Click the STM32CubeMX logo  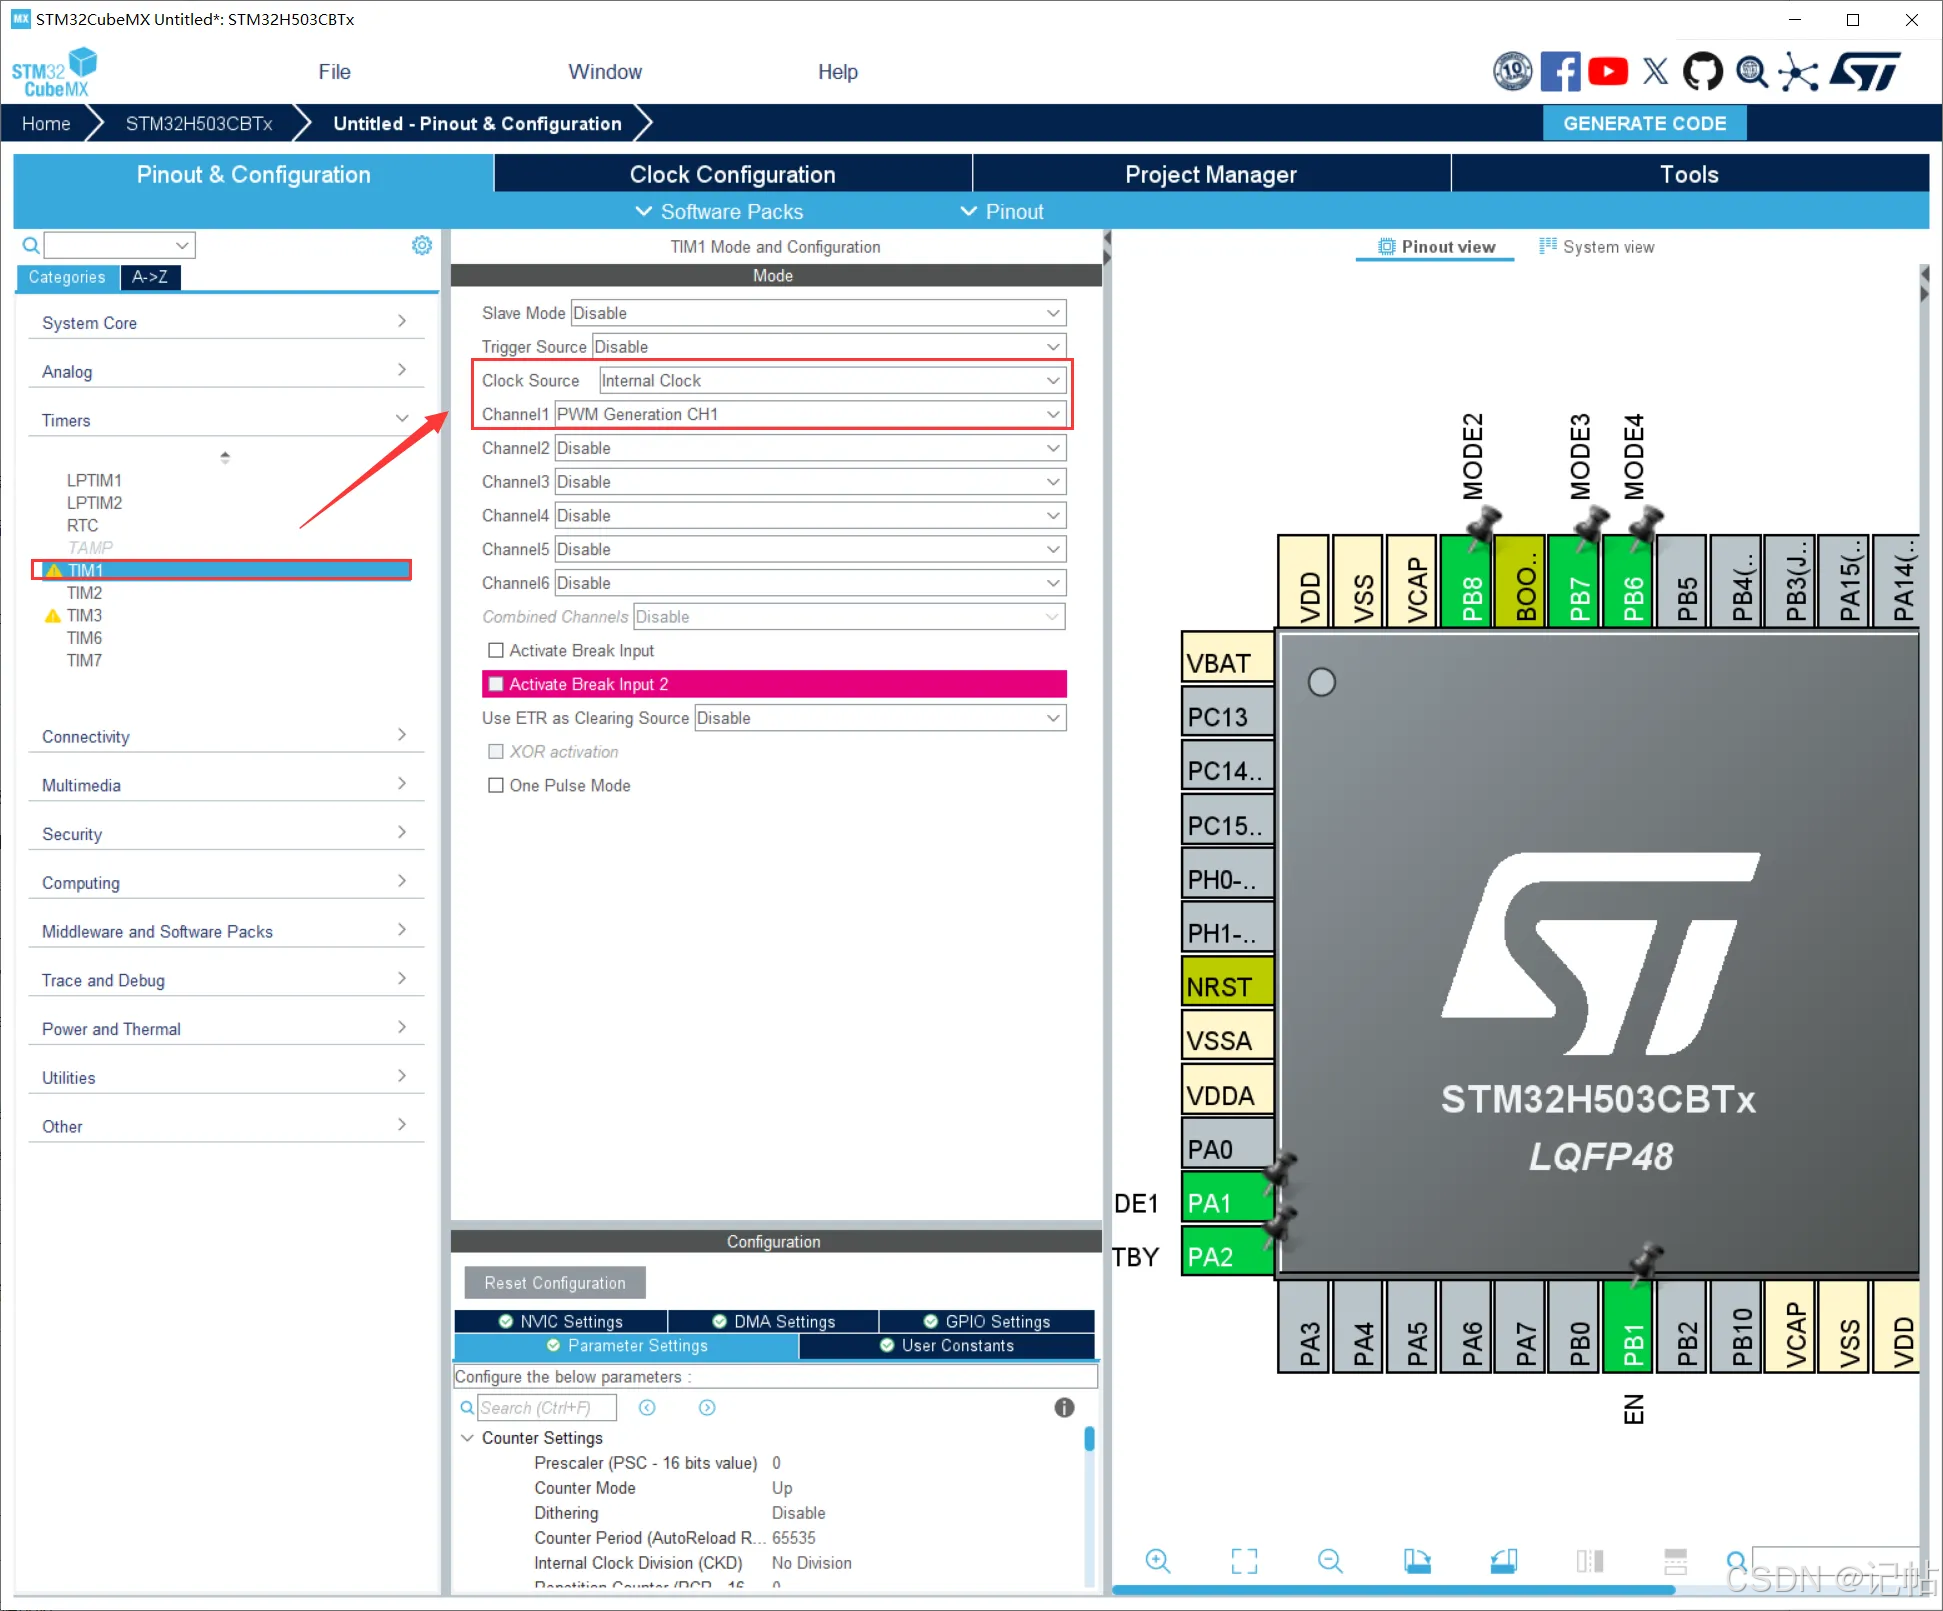(x=54, y=73)
